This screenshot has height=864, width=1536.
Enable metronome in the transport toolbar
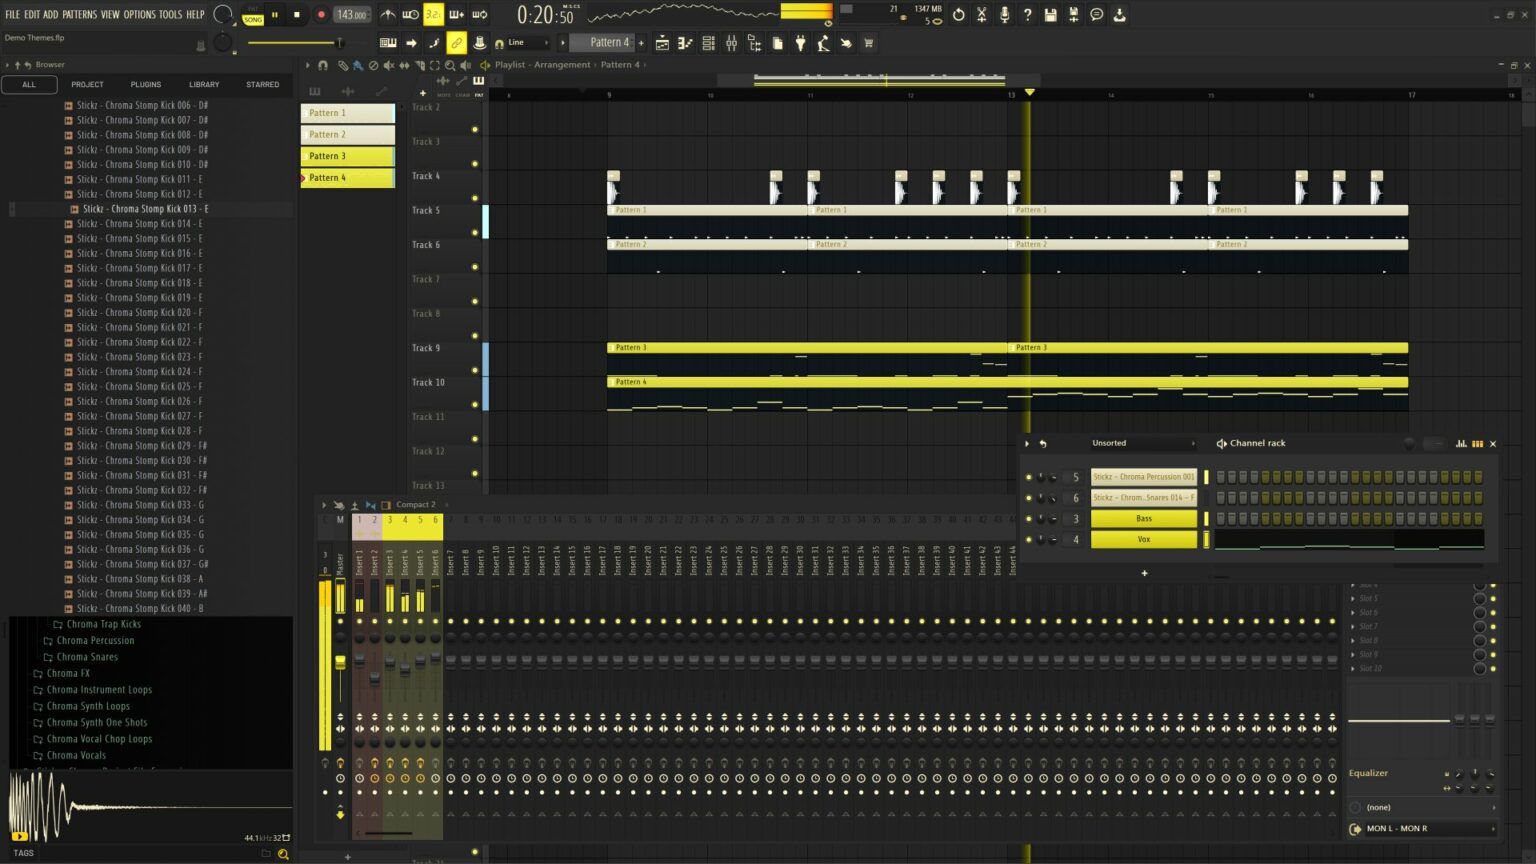(388, 14)
